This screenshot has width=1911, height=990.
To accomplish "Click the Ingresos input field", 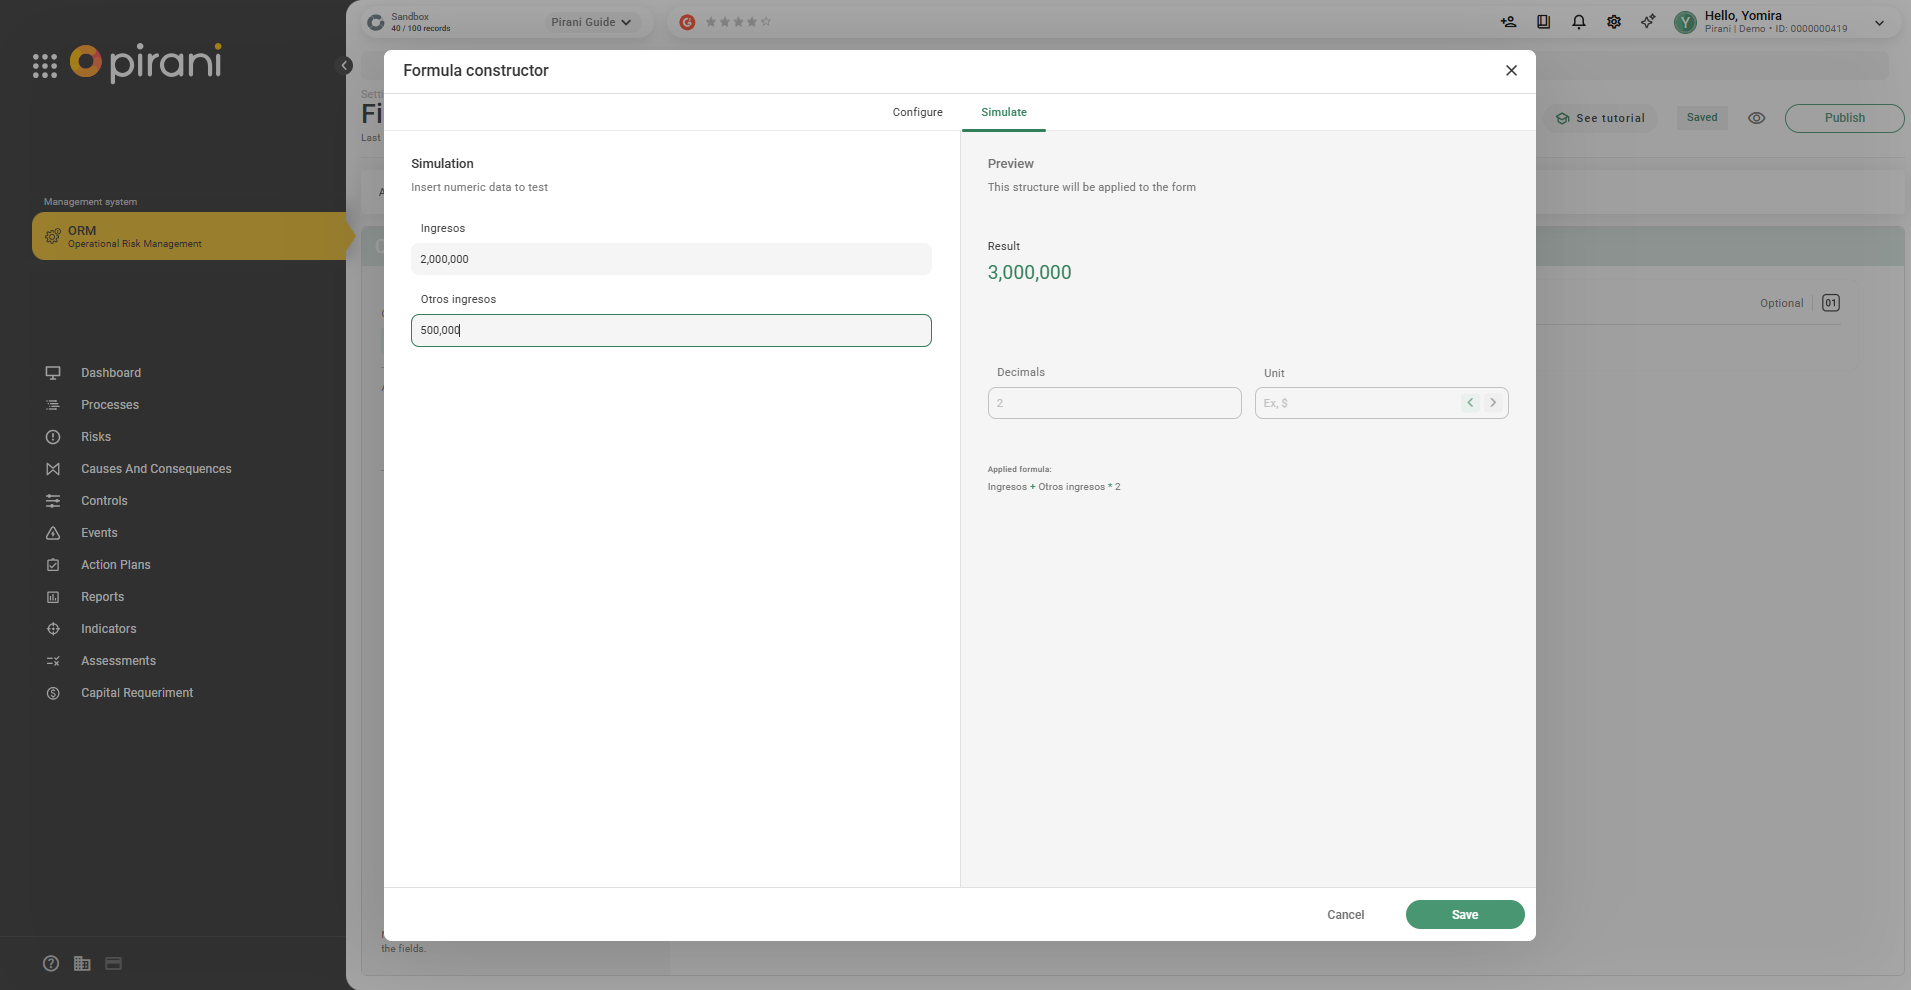I will coord(671,259).
